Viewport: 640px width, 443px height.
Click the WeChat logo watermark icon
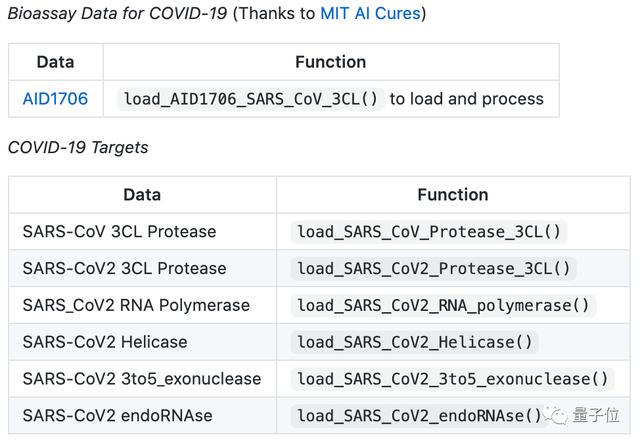(x=555, y=415)
